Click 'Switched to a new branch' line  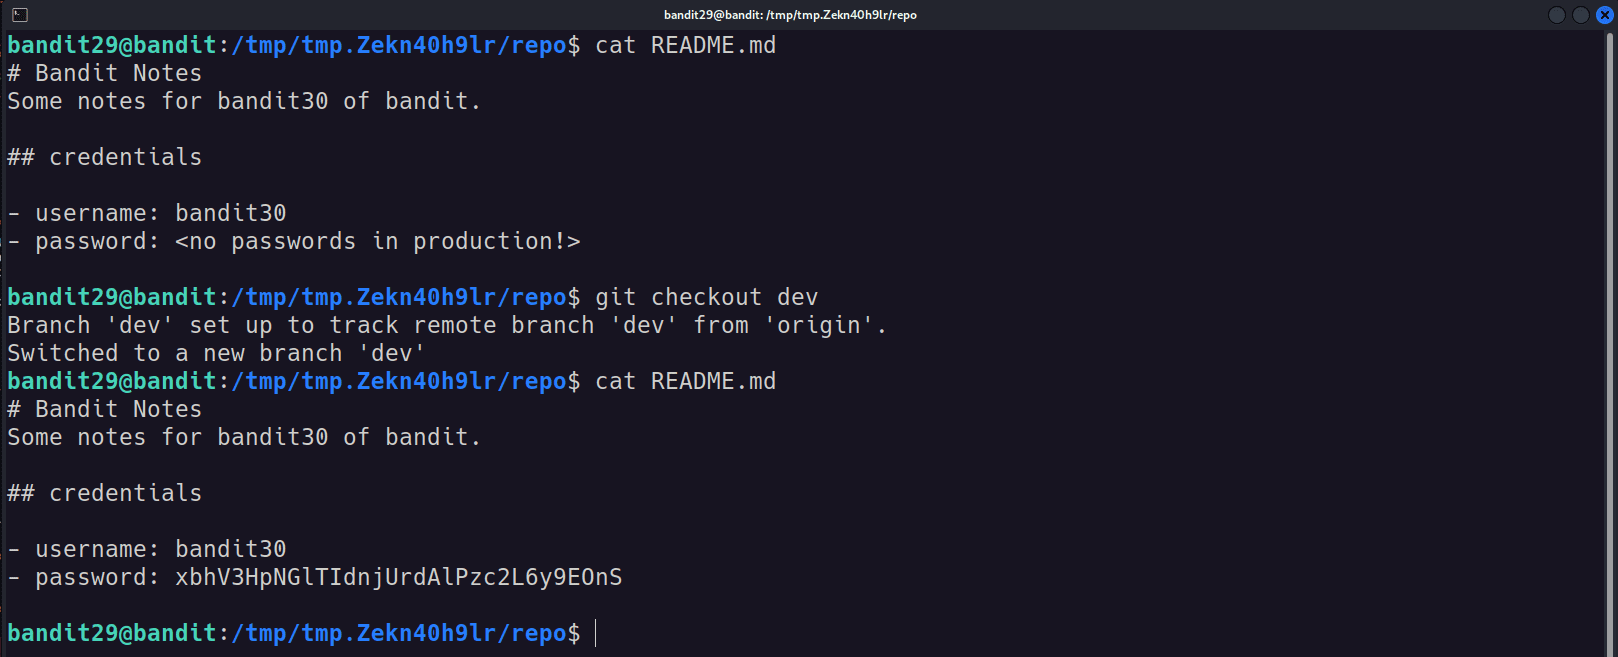216,353
